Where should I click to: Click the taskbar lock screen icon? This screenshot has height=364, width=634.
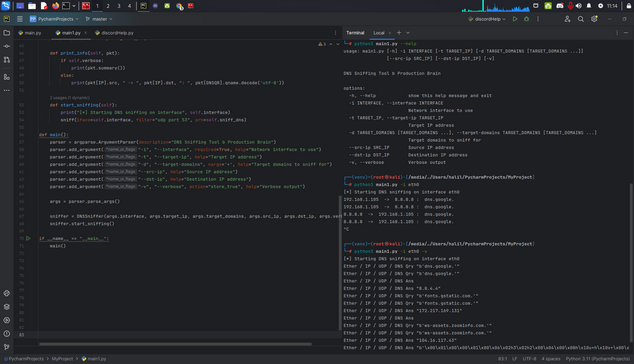(x=629, y=6)
